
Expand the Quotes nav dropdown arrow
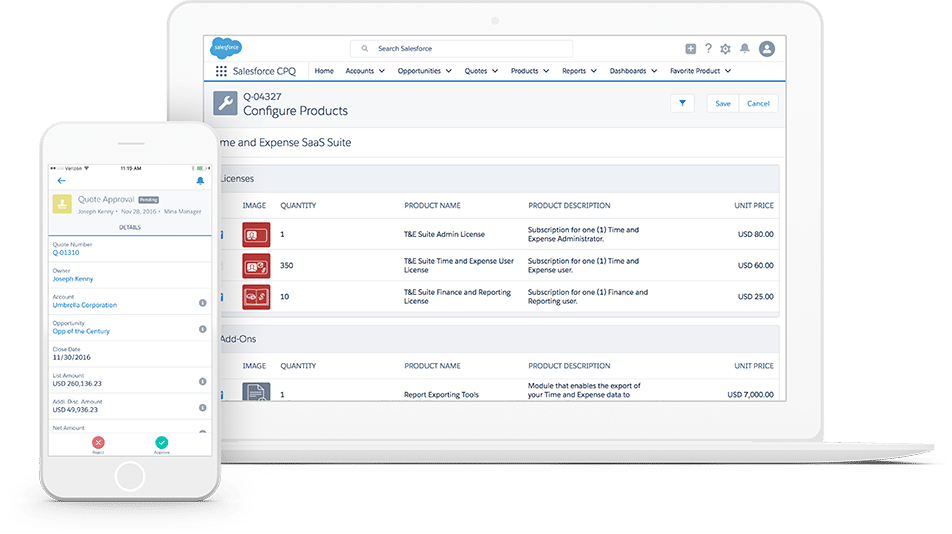(495, 71)
